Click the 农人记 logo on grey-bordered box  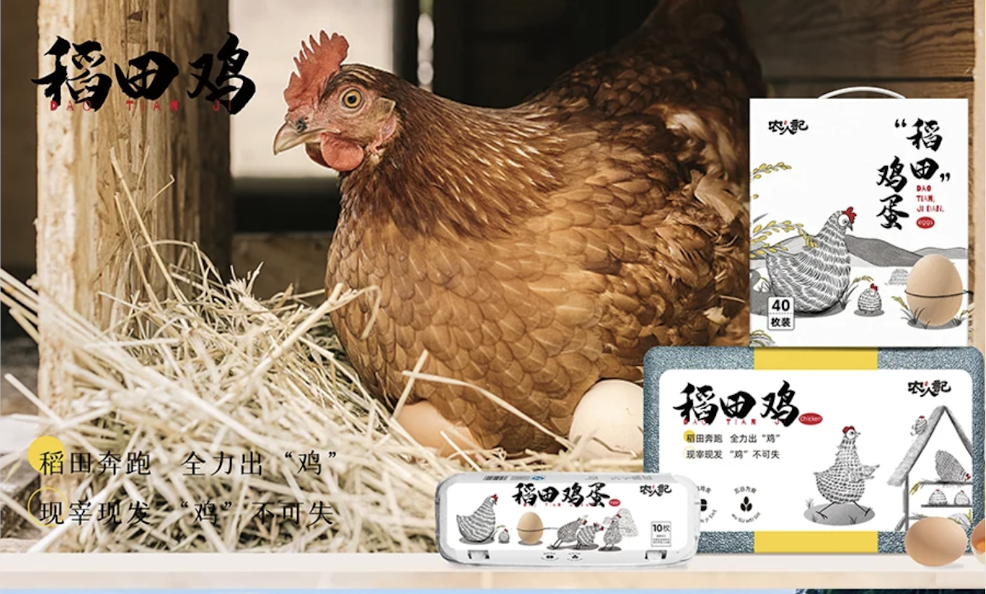(929, 387)
